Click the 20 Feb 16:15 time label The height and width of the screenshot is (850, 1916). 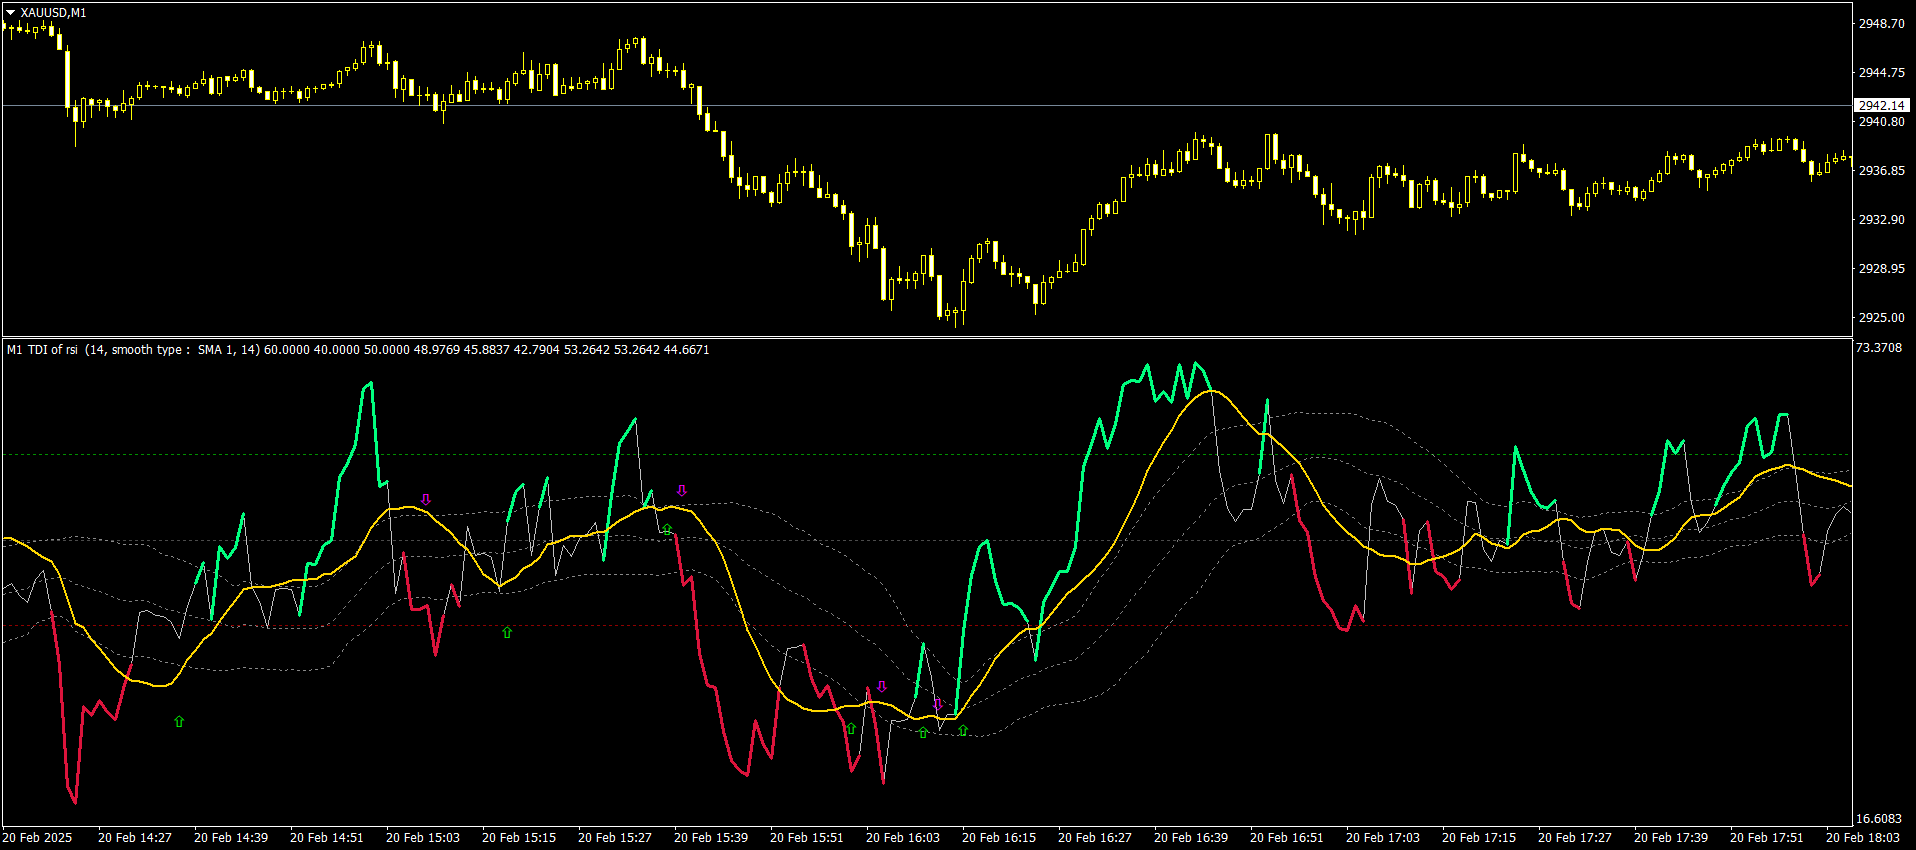999,837
